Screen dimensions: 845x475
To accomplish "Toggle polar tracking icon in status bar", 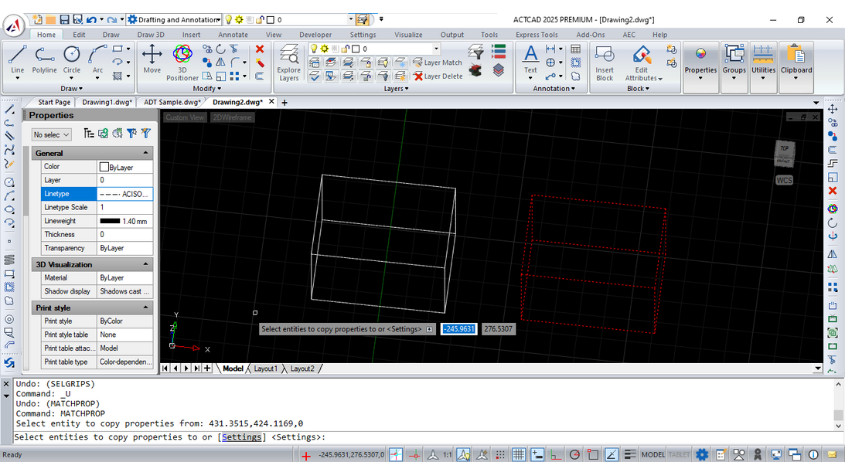I will [574, 455].
